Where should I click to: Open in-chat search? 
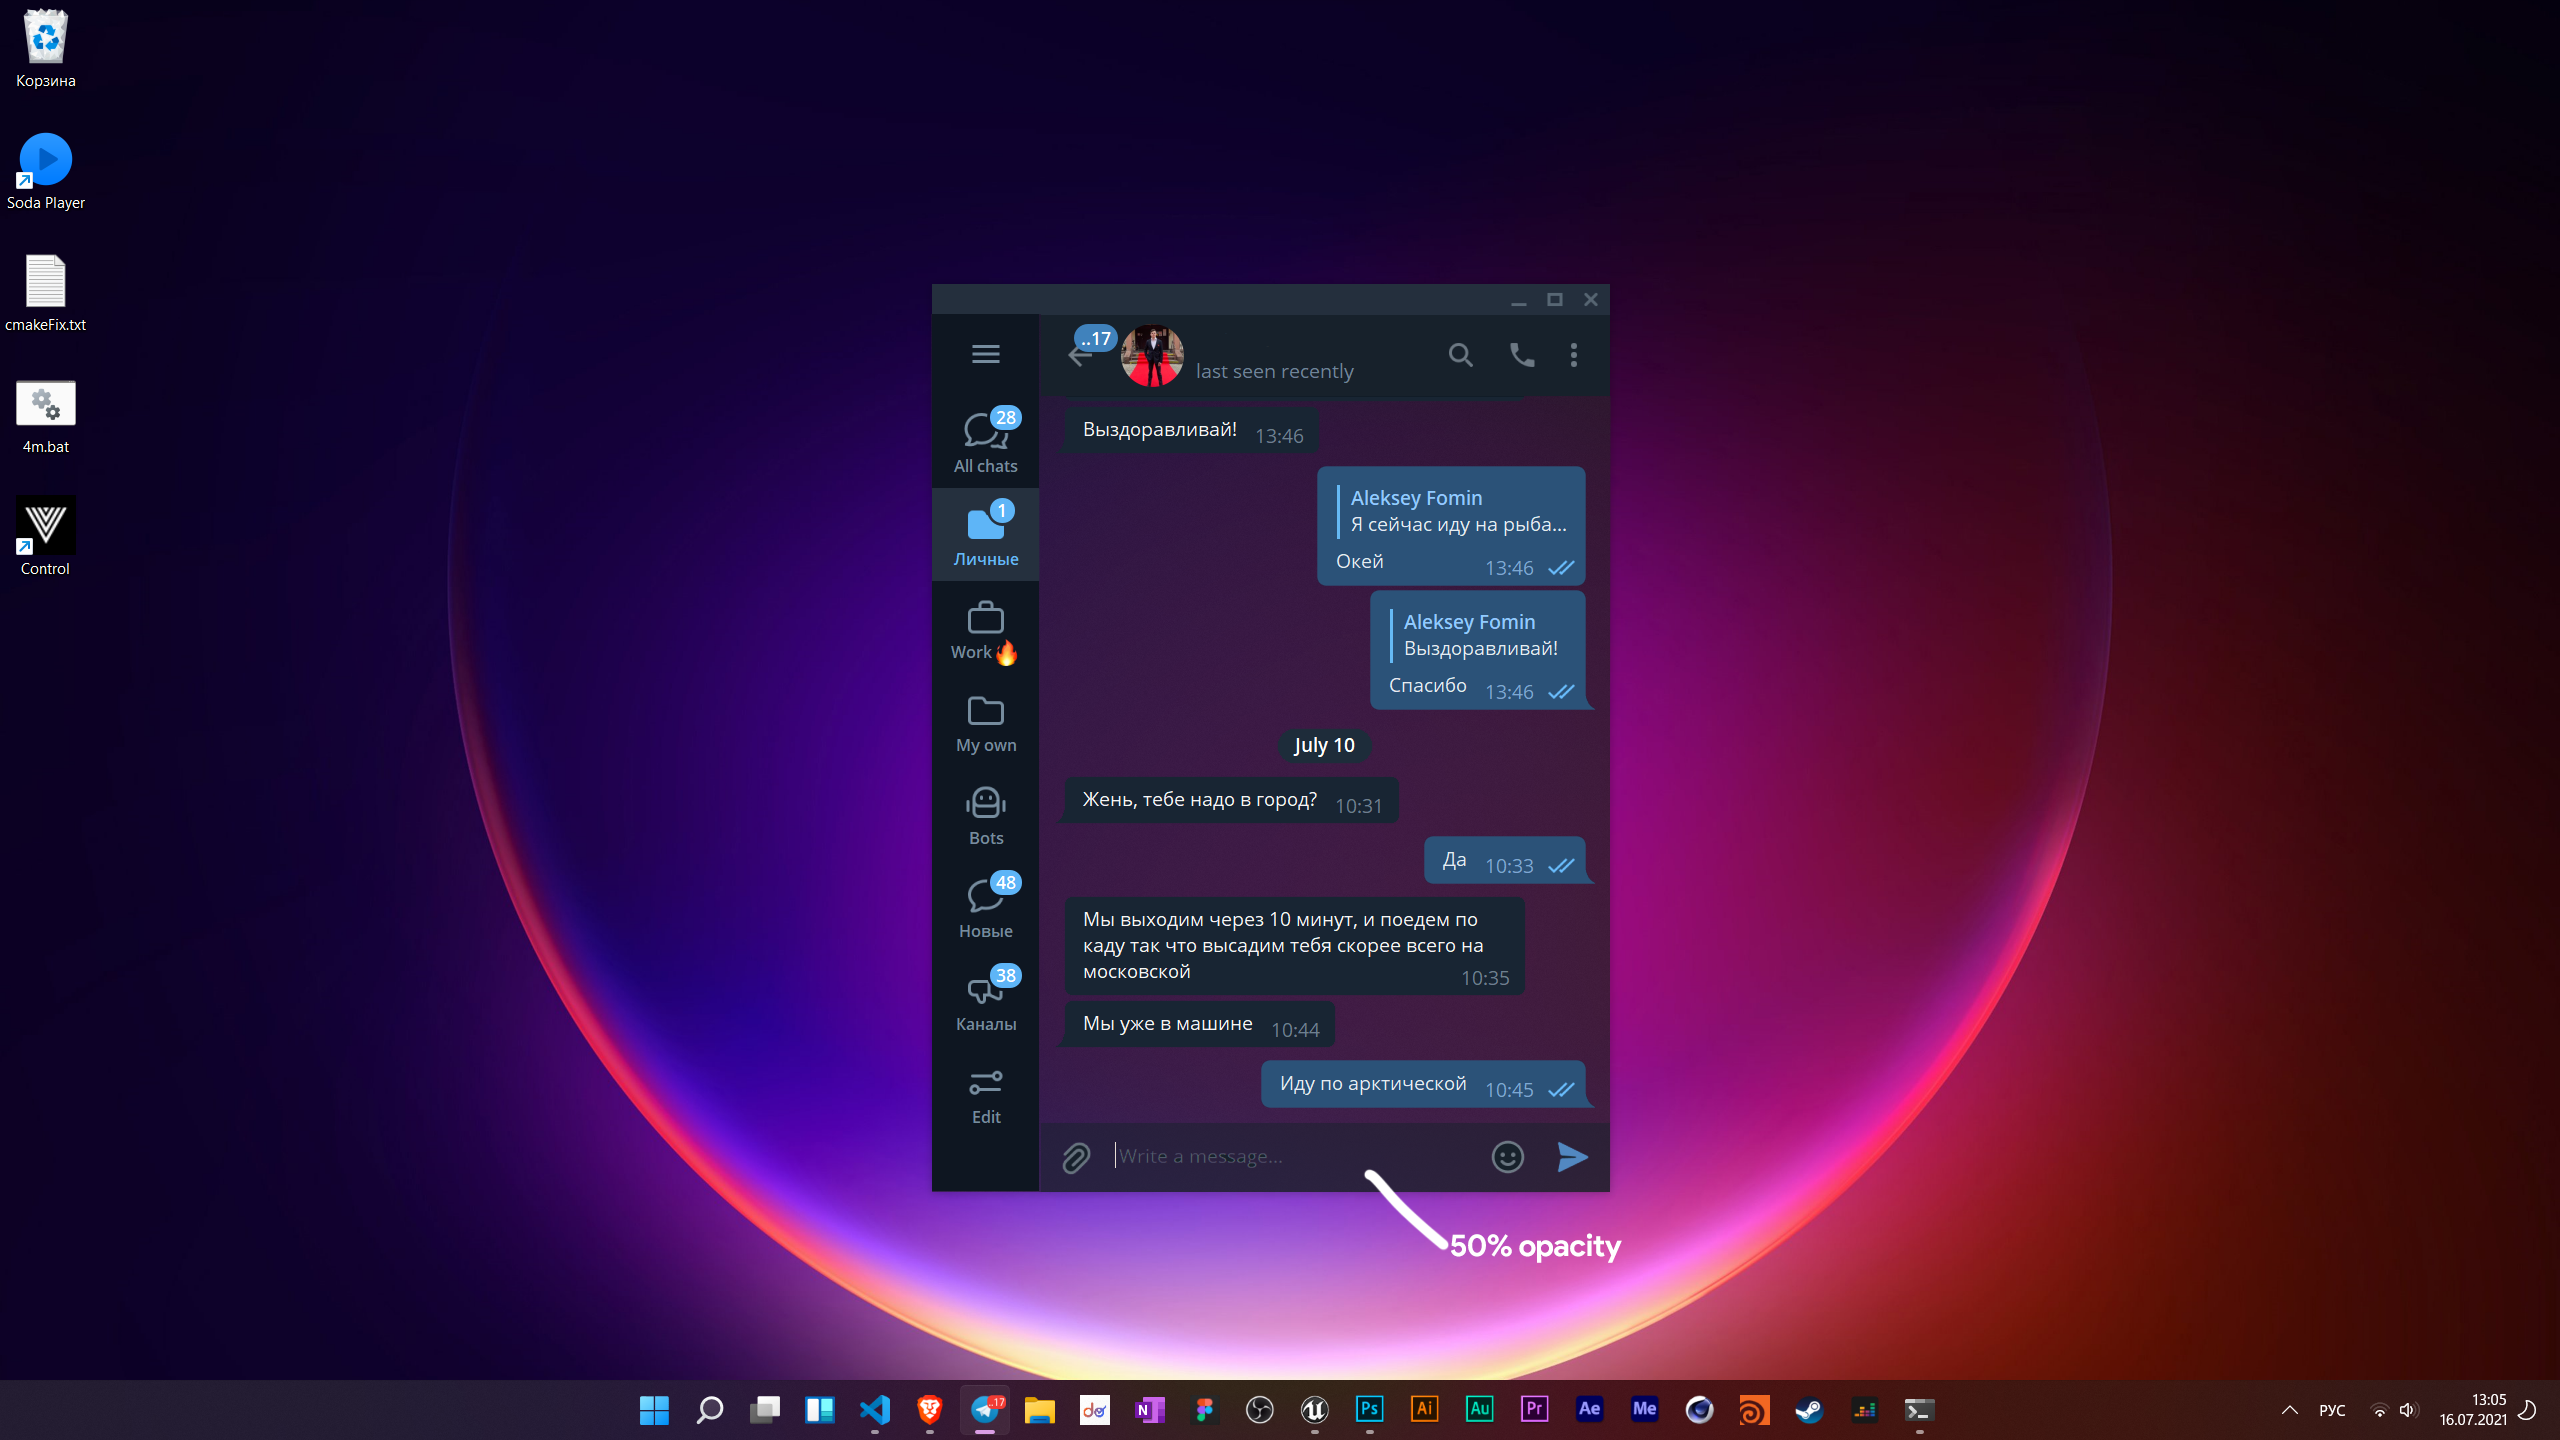(x=1461, y=355)
